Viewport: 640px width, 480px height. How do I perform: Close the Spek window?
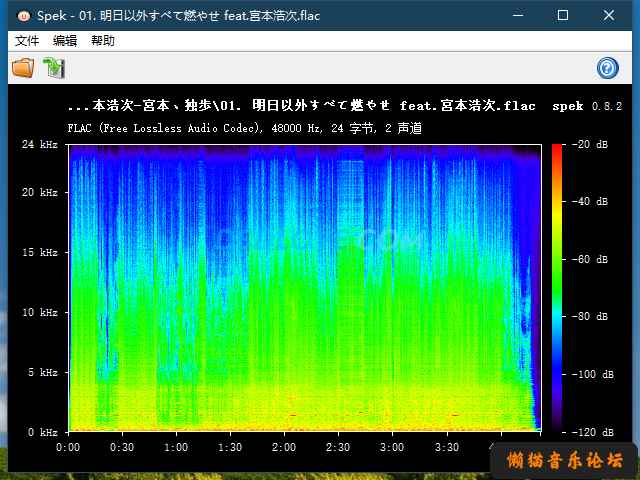pos(609,16)
